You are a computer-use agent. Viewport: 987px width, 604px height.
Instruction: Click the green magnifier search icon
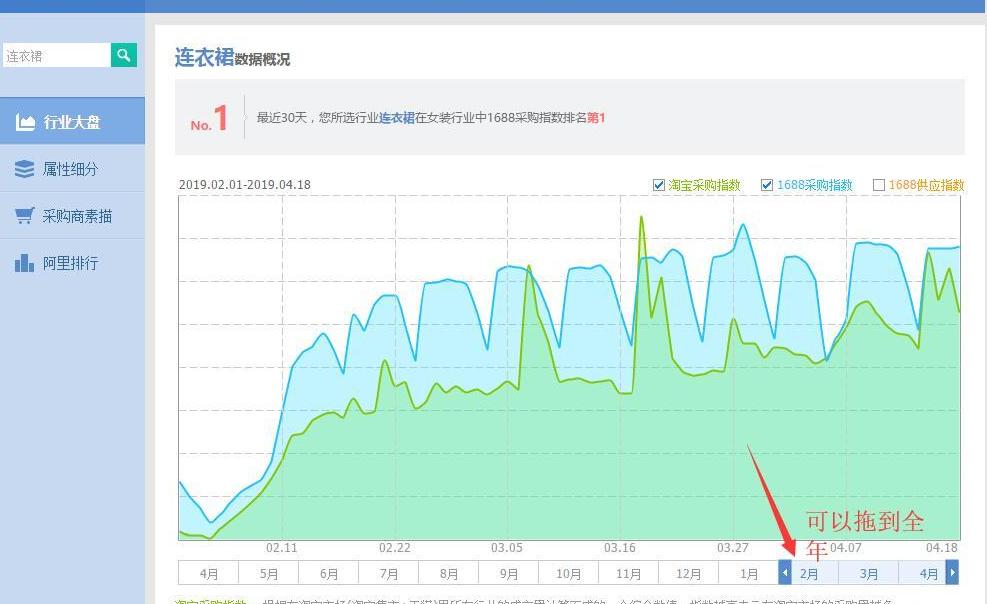coord(123,55)
